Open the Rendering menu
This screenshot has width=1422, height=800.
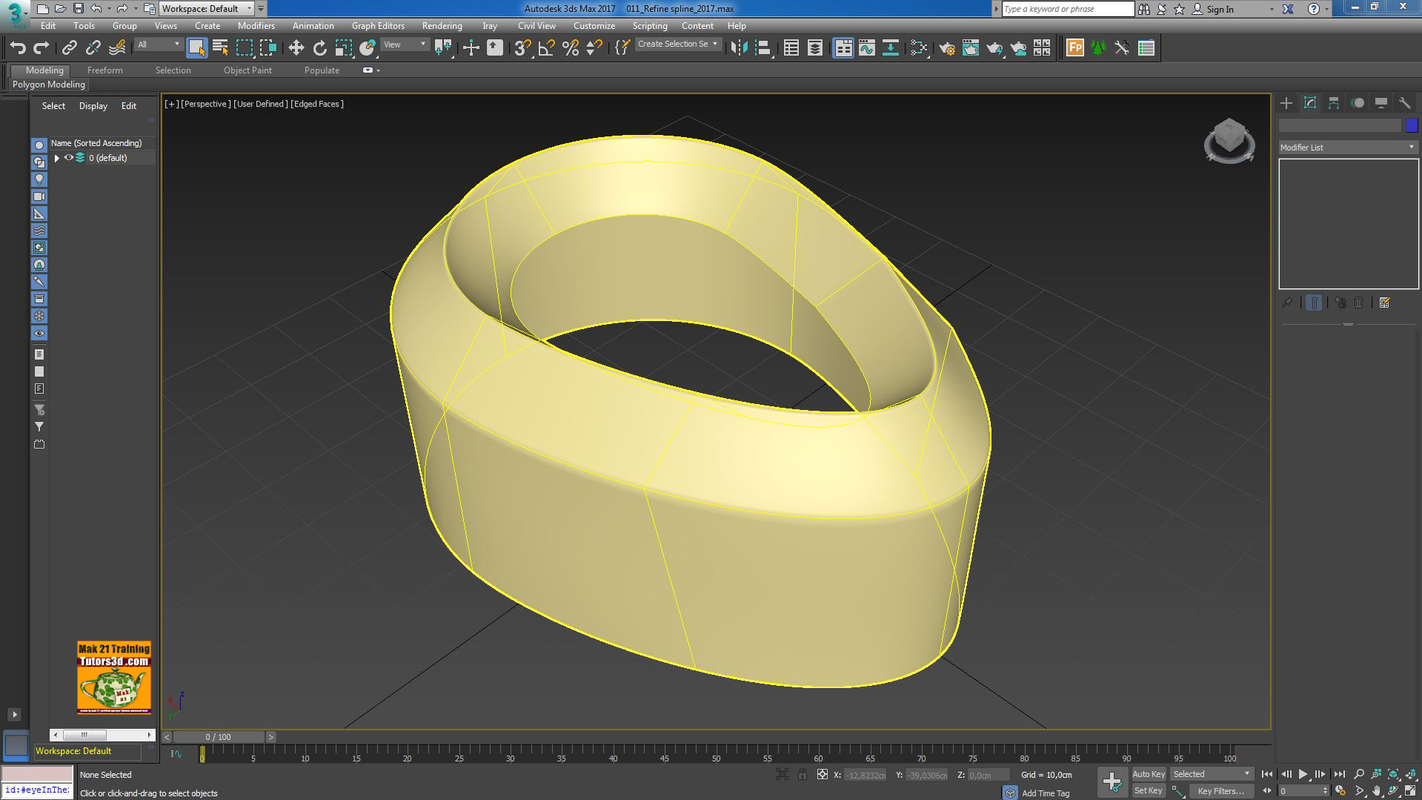(441, 25)
